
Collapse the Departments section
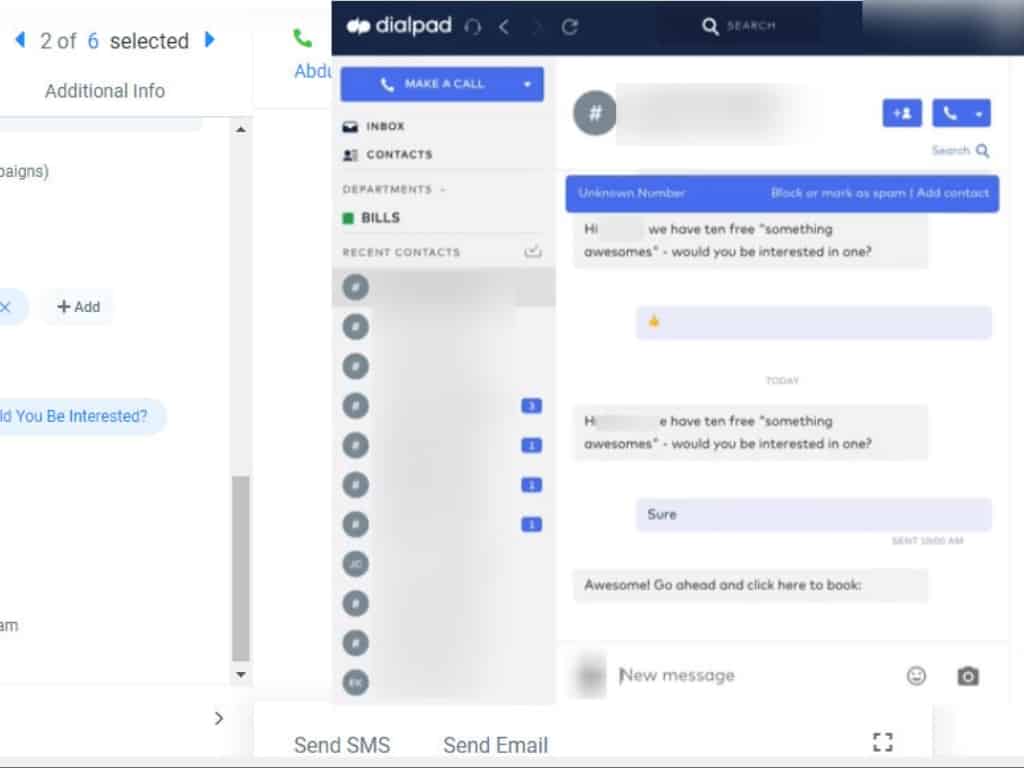pos(443,190)
